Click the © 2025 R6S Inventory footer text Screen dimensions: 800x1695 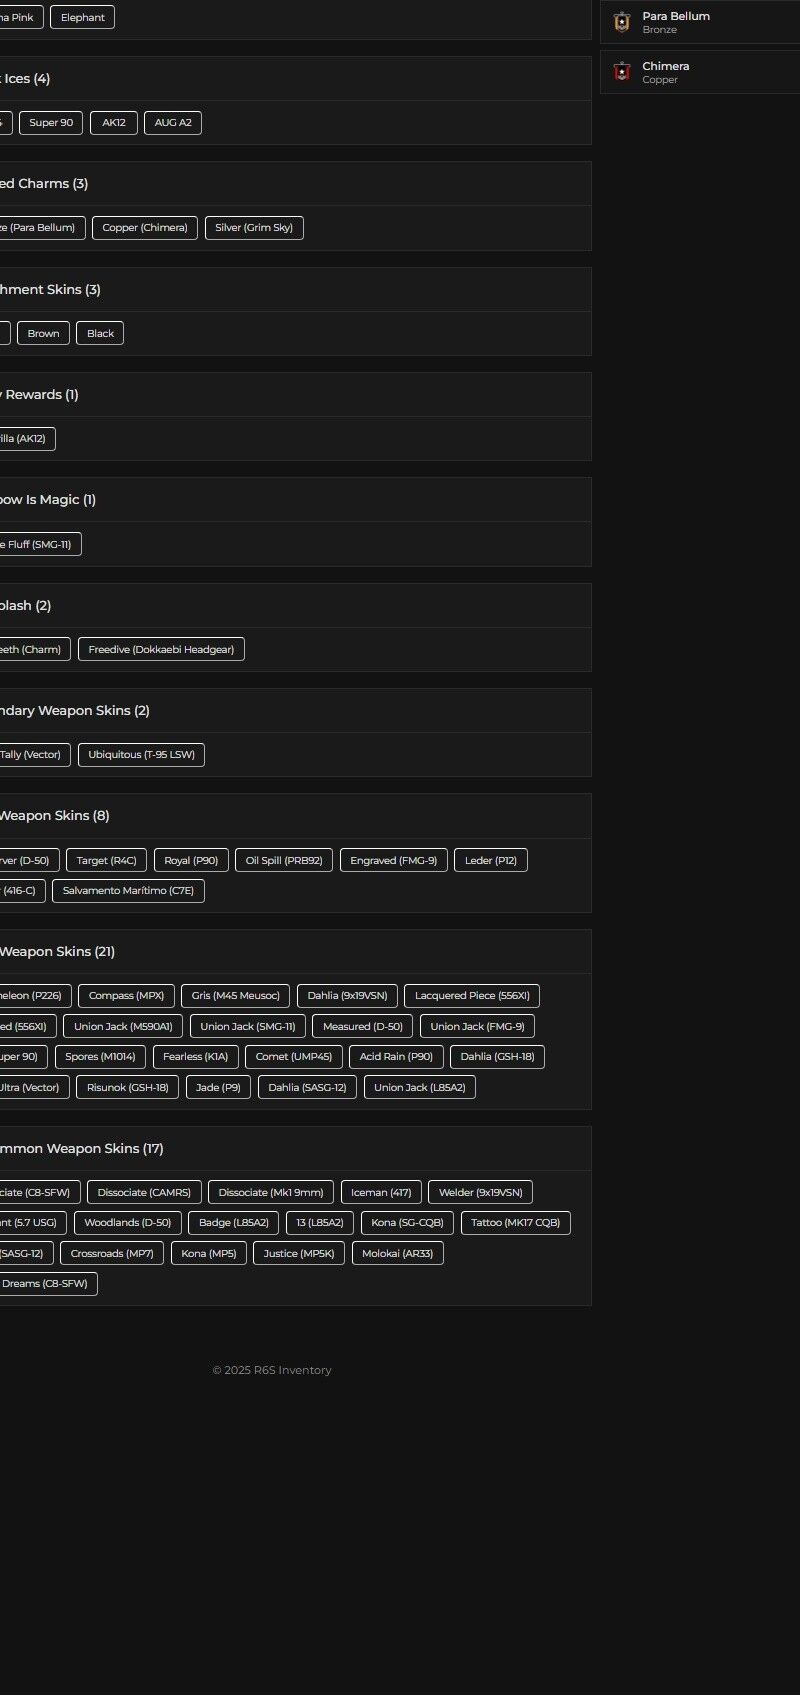(272, 1371)
